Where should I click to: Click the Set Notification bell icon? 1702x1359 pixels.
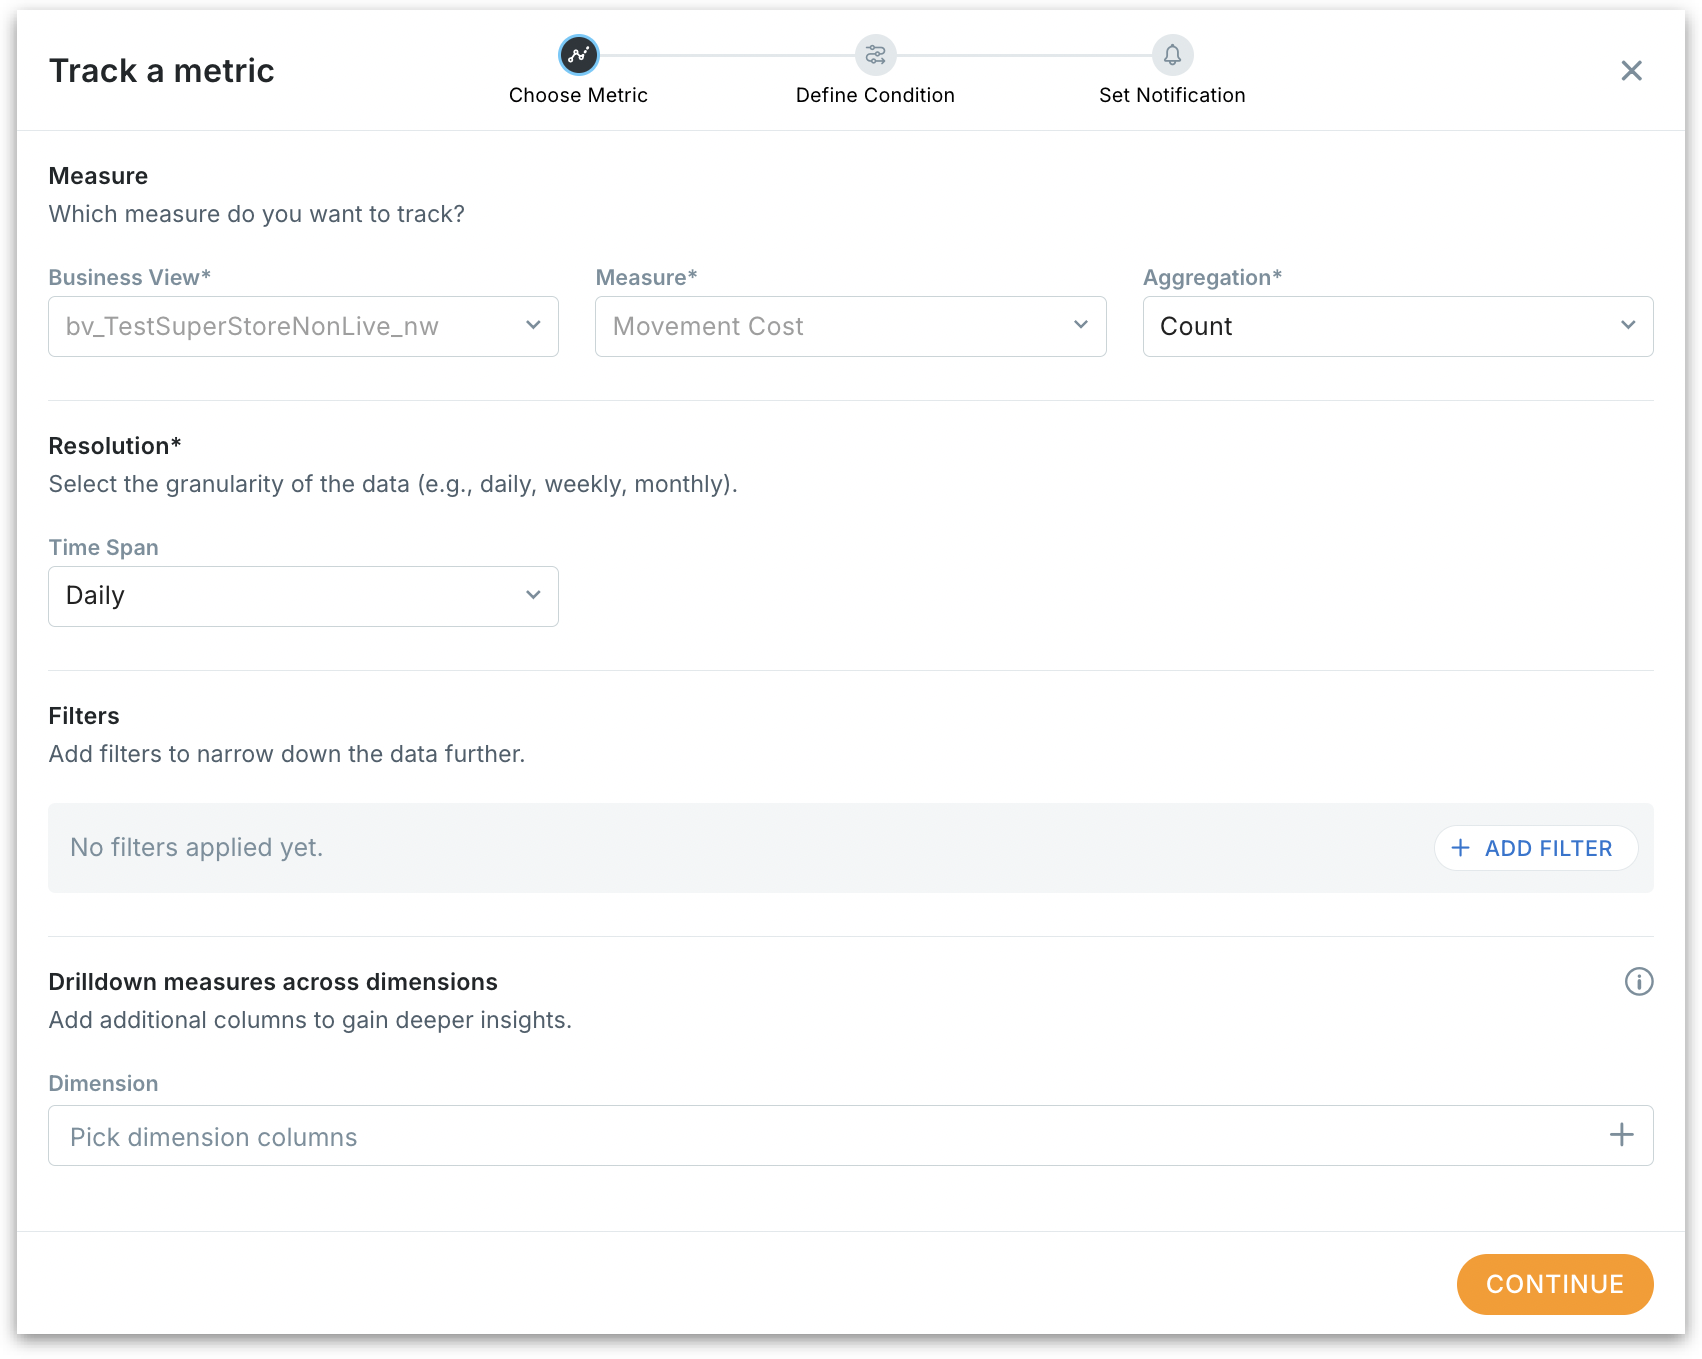(x=1172, y=55)
